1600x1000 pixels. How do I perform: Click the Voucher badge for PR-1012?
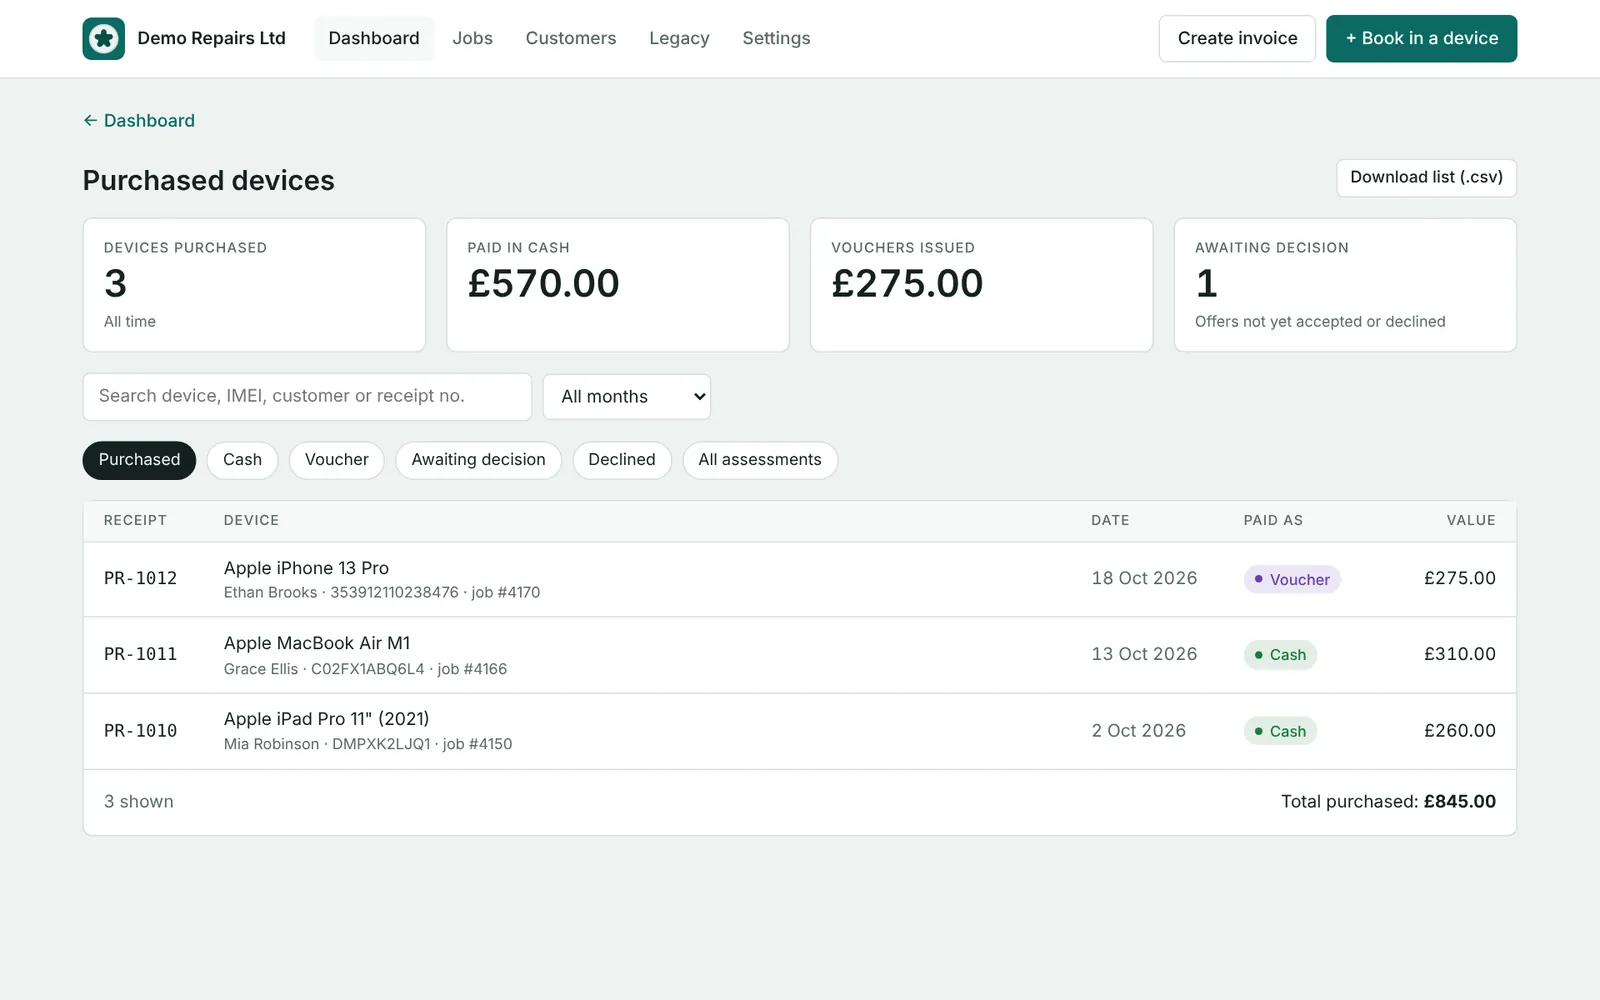click(1292, 580)
